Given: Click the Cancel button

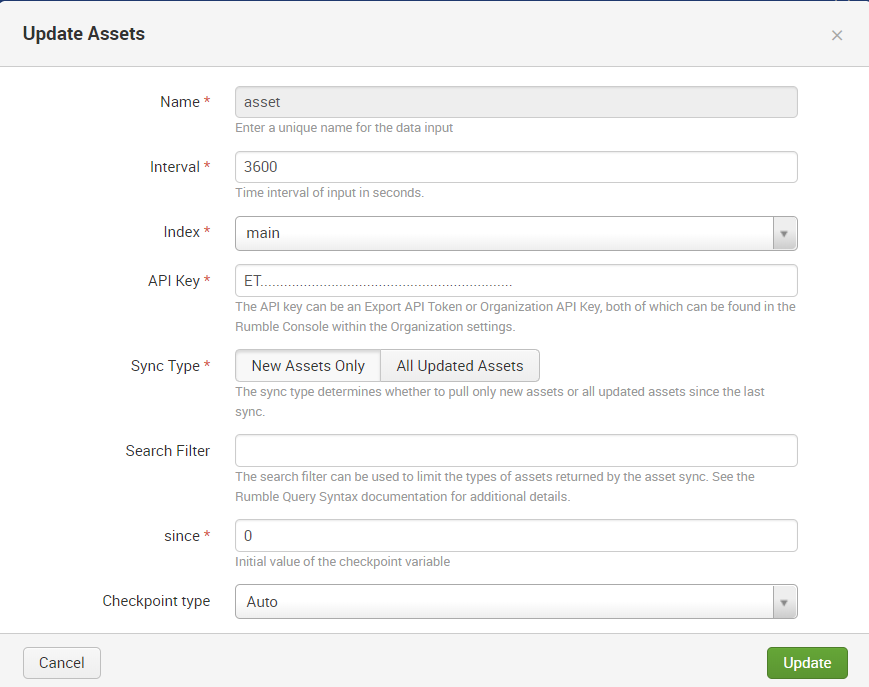Looking at the screenshot, I should pos(61,662).
